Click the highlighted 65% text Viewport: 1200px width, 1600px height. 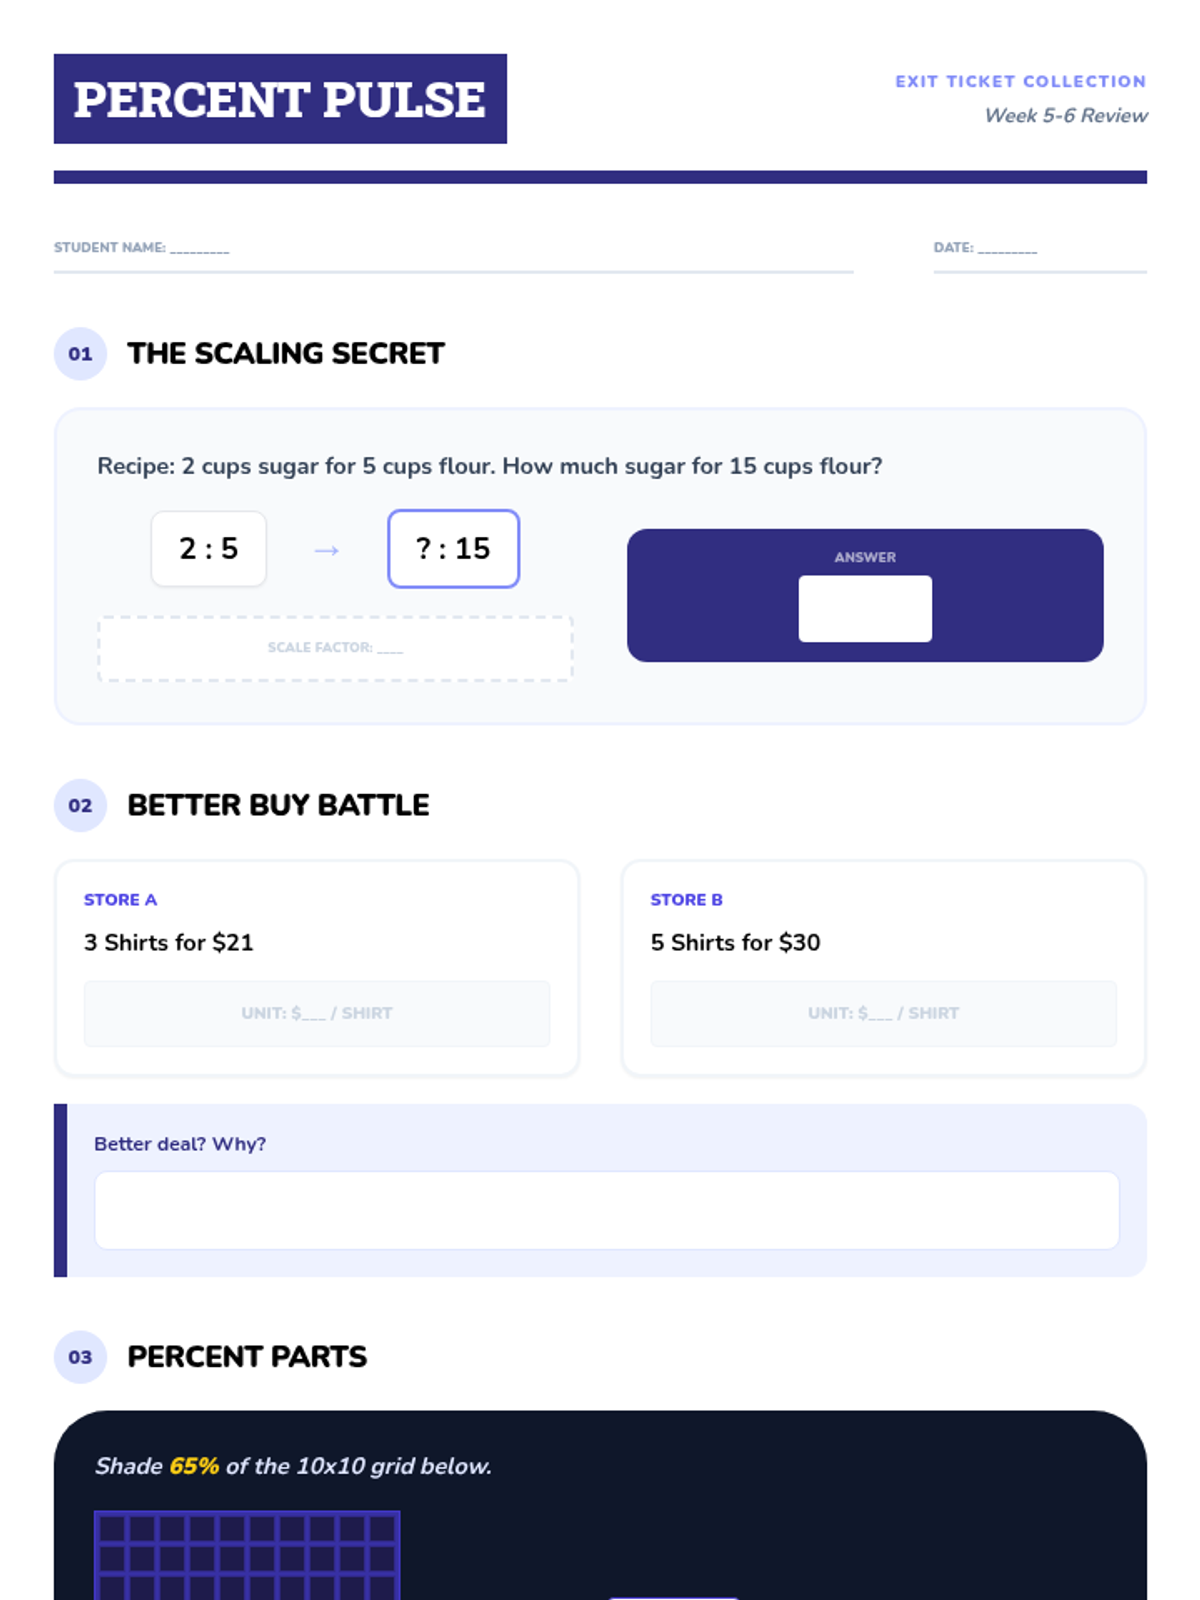(194, 1466)
